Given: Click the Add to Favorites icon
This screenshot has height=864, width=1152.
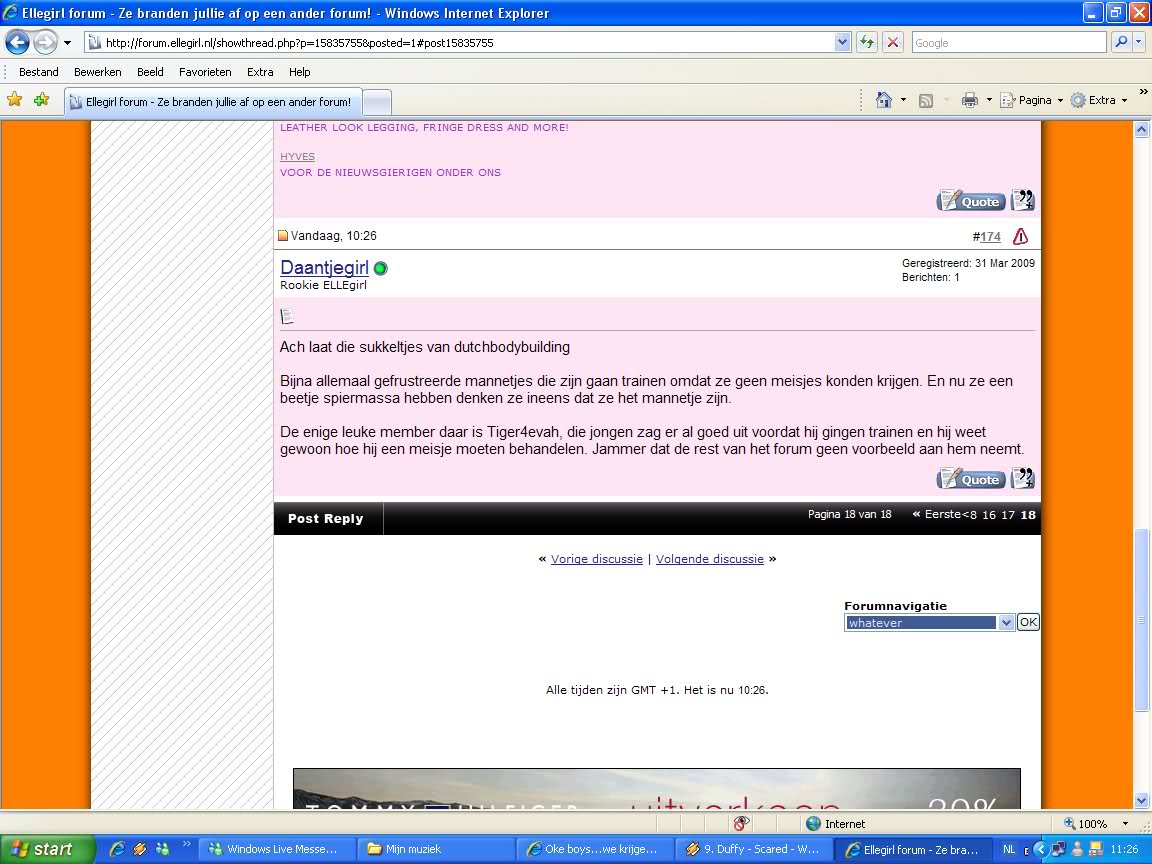Looking at the screenshot, I should click(x=41, y=100).
